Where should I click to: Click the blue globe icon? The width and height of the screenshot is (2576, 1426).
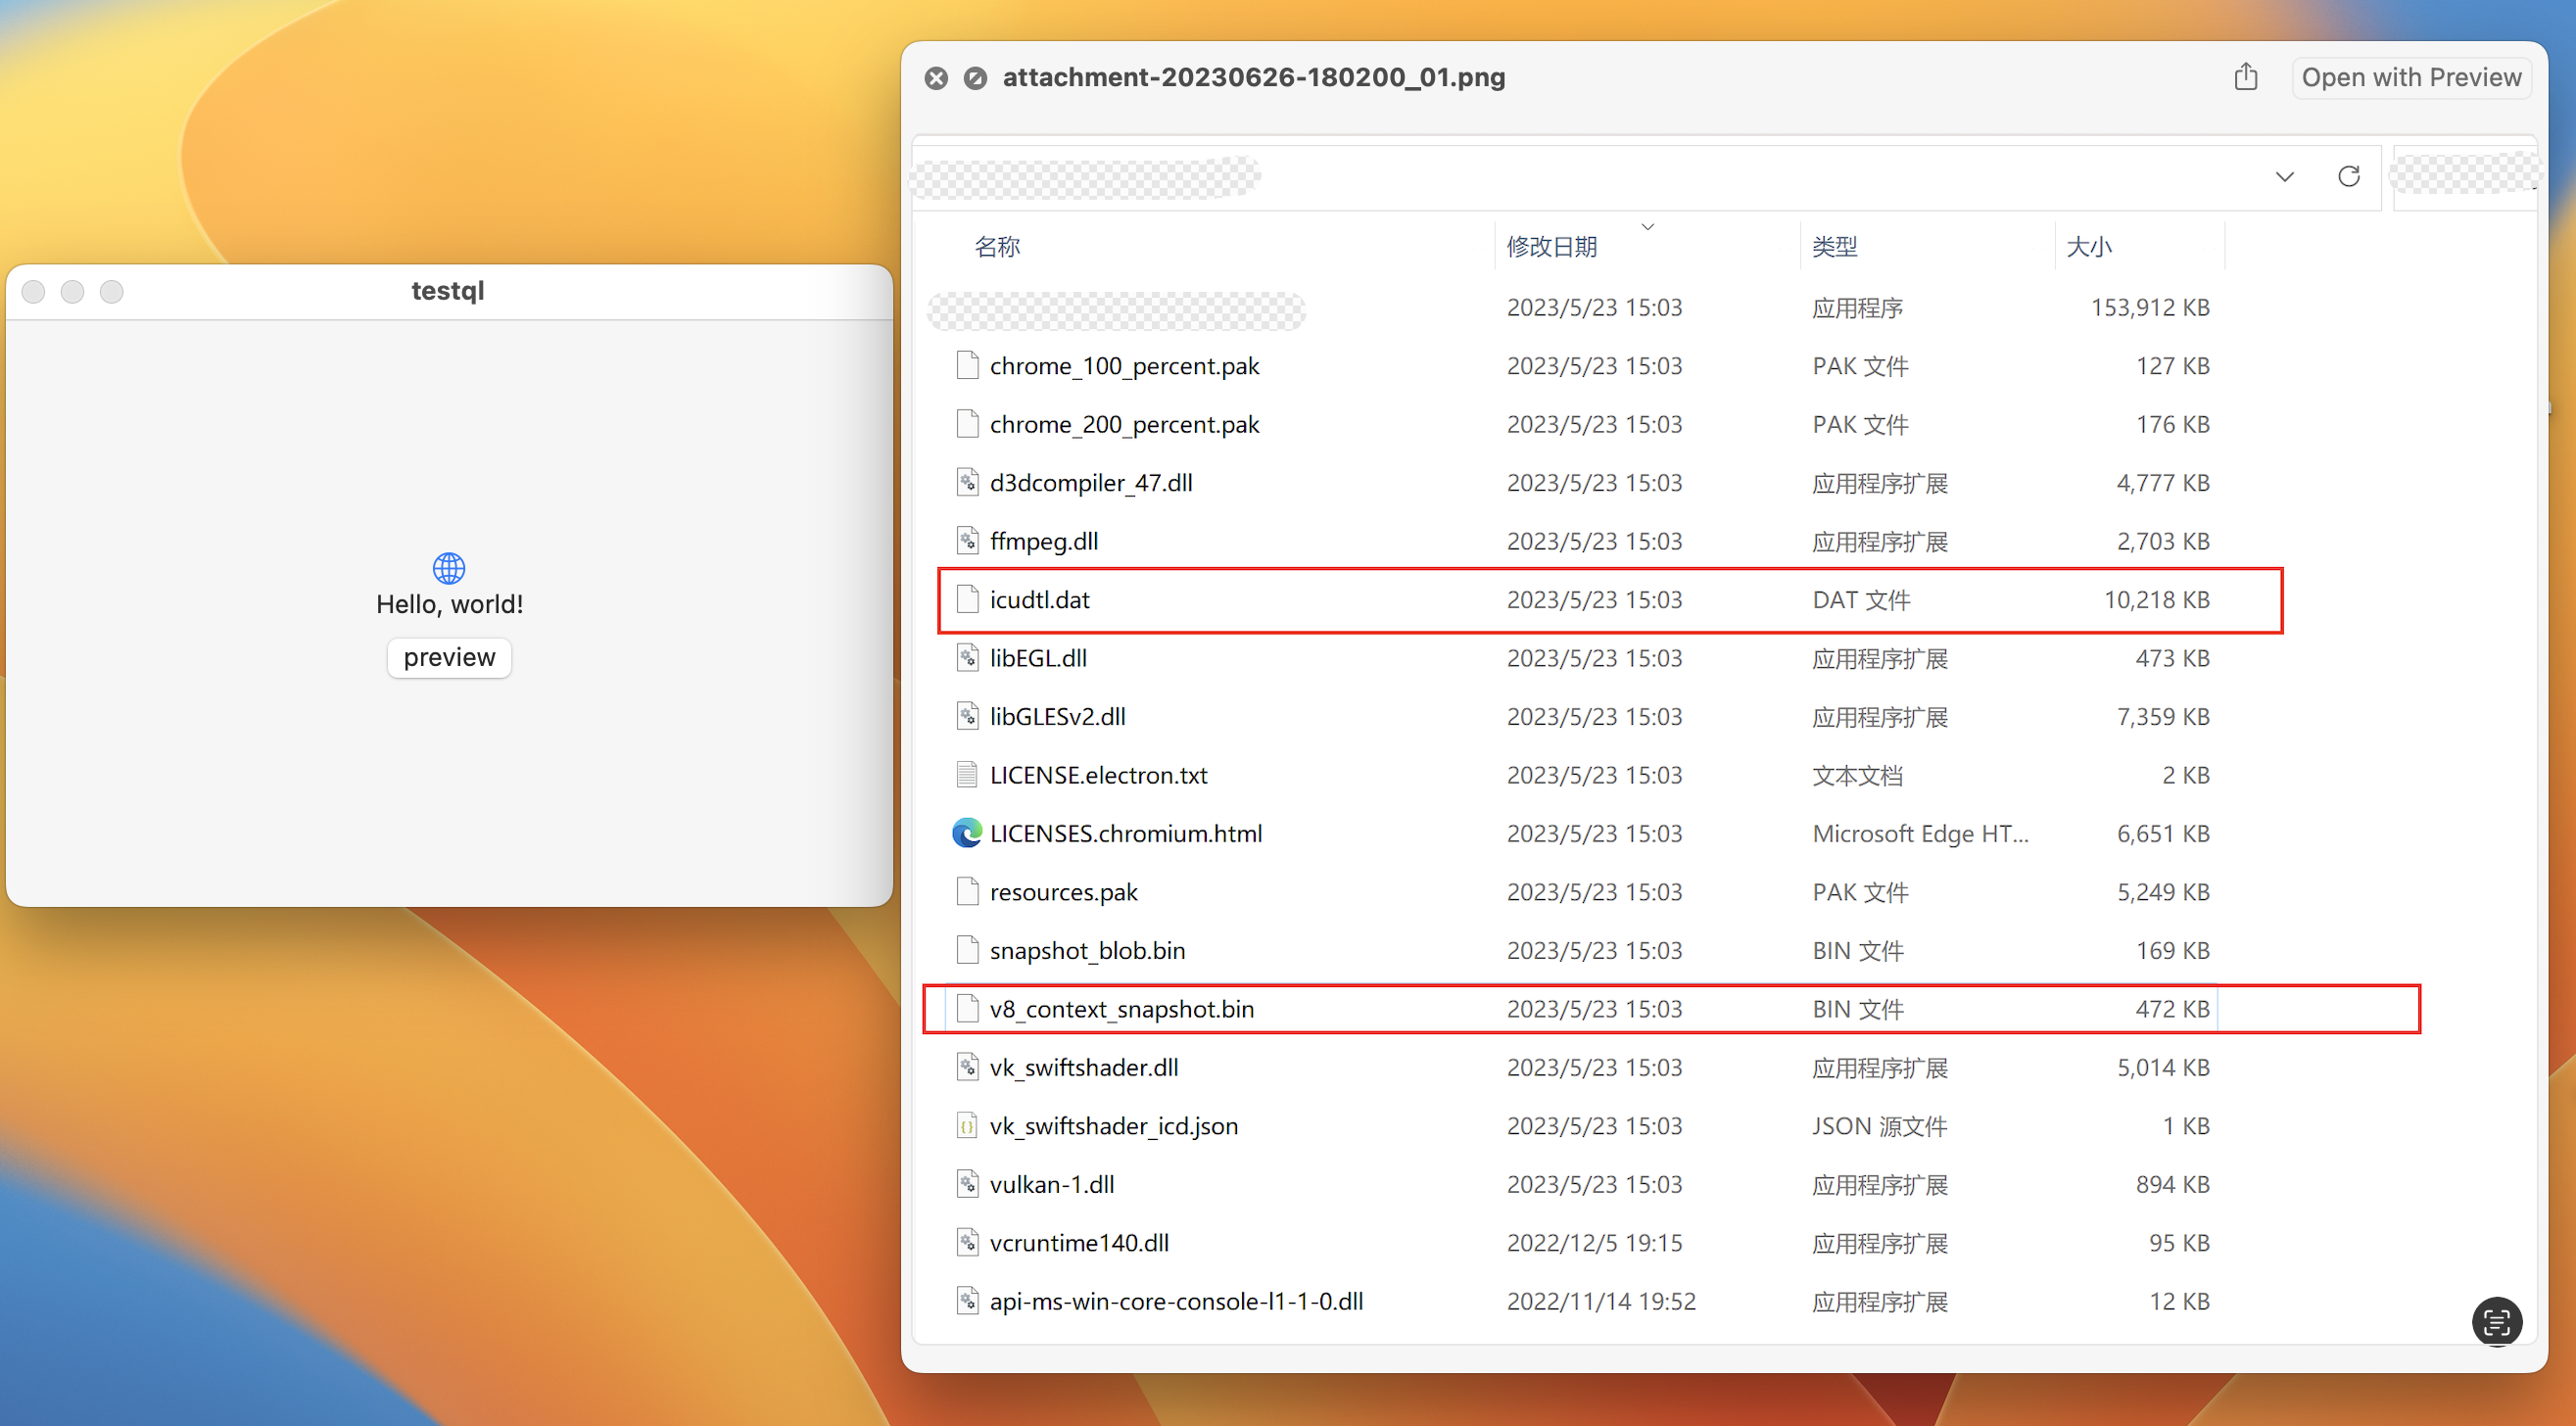click(x=449, y=568)
